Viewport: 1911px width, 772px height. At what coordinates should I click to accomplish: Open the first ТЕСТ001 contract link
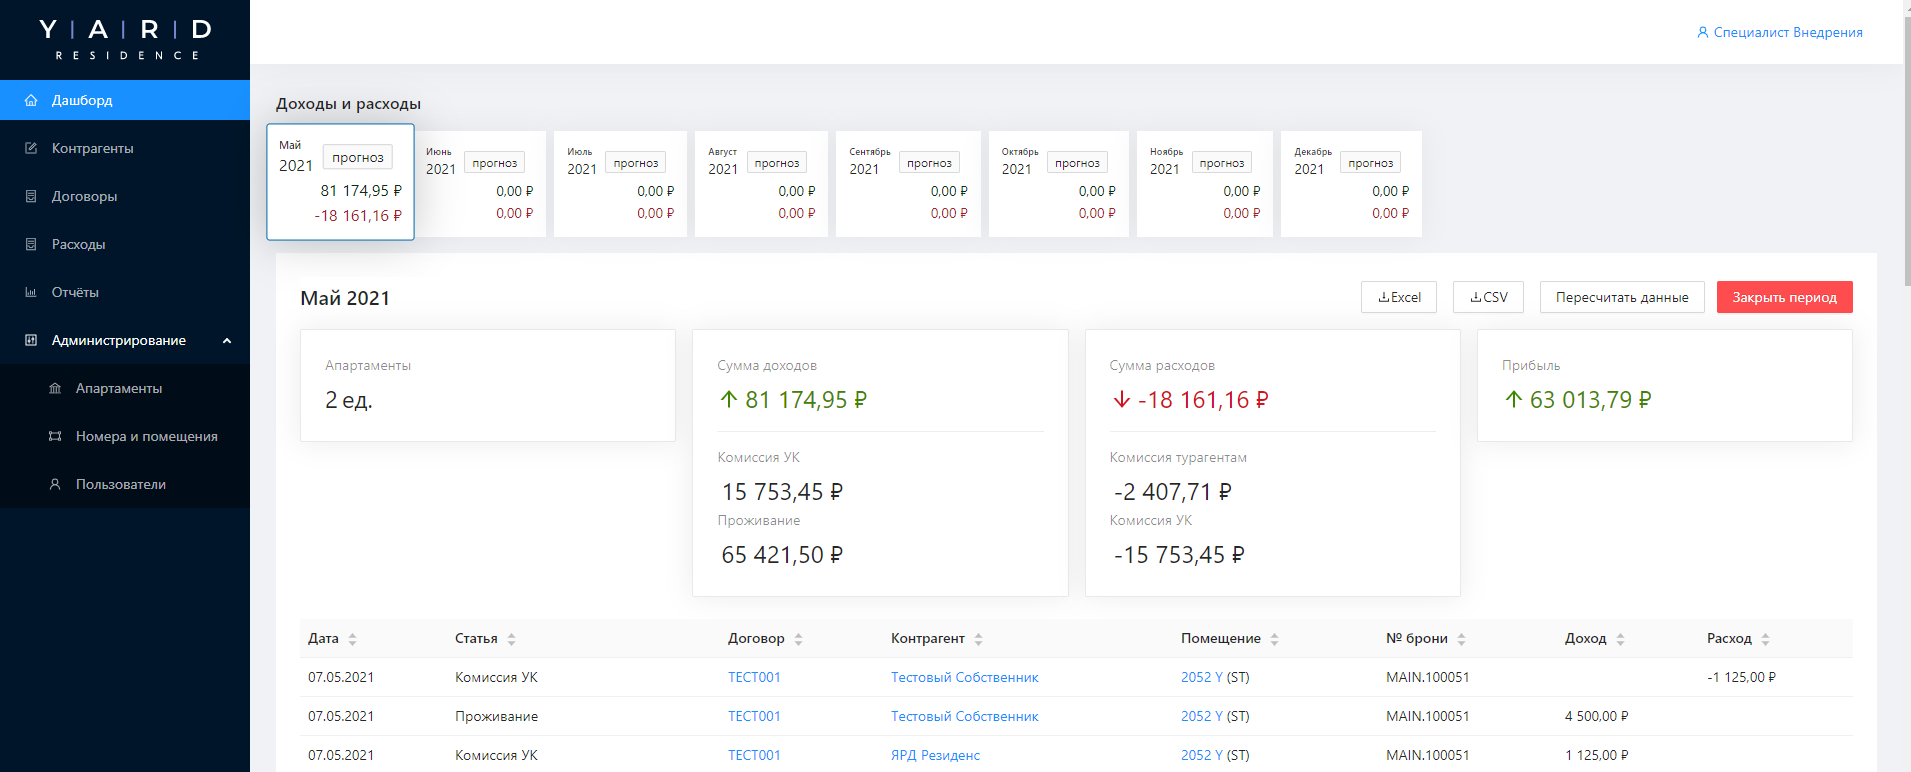(x=754, y=677)
